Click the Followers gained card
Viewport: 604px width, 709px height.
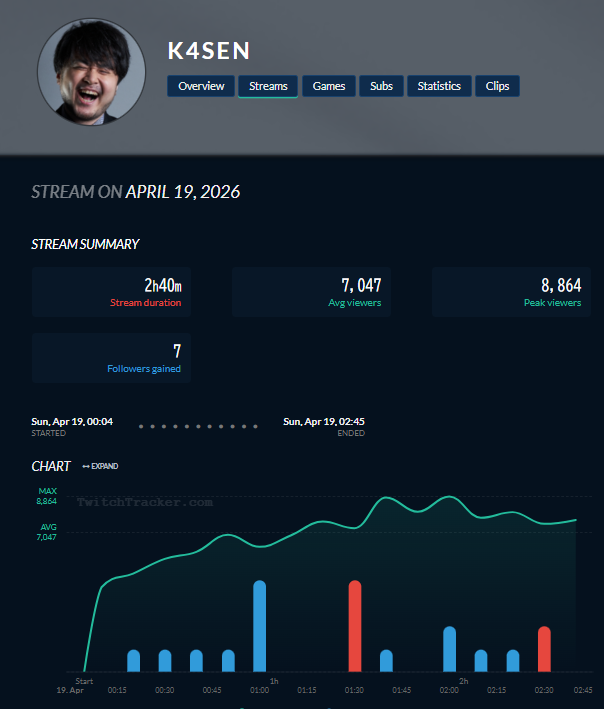[x=111, y=358]
